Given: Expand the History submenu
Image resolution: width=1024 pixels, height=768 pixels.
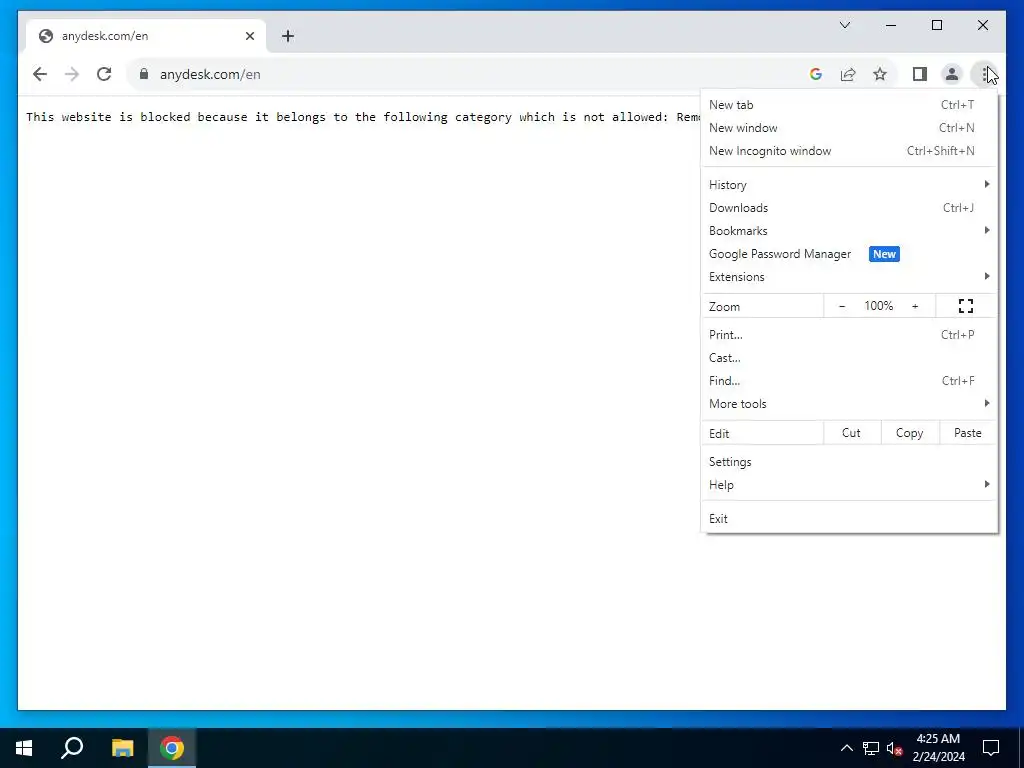Looking at the screenshot, I should click(x=849, y=185).
